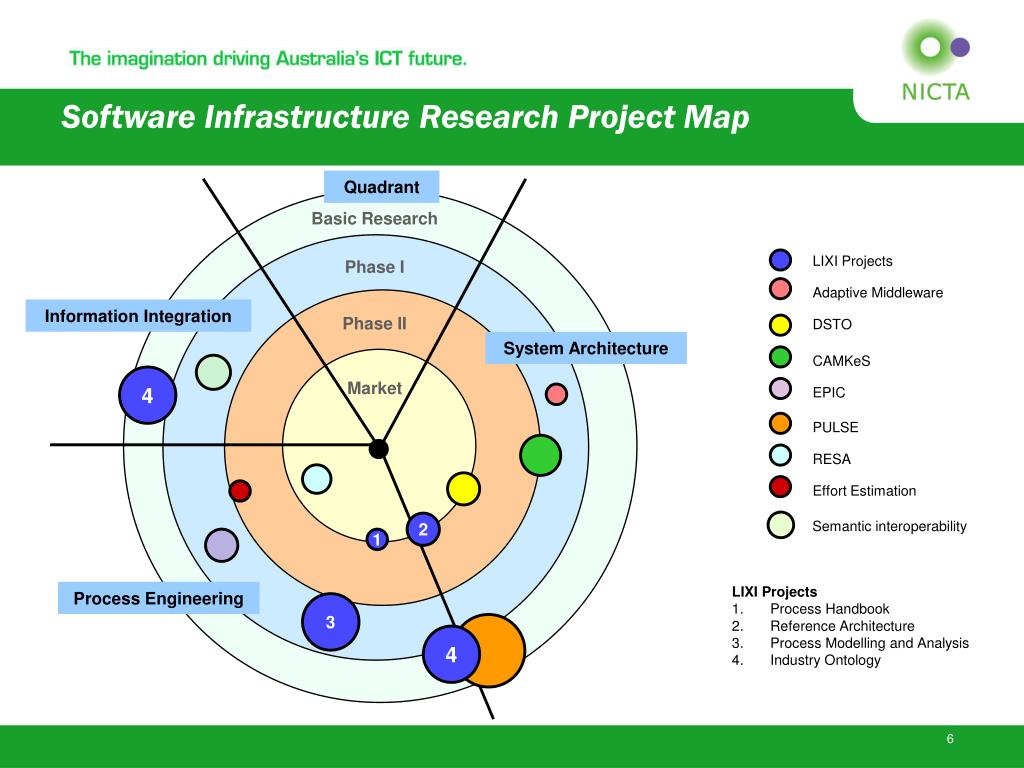
Task: Select the pink Adaptive Middleware legend circle
Action: point(780,289)
